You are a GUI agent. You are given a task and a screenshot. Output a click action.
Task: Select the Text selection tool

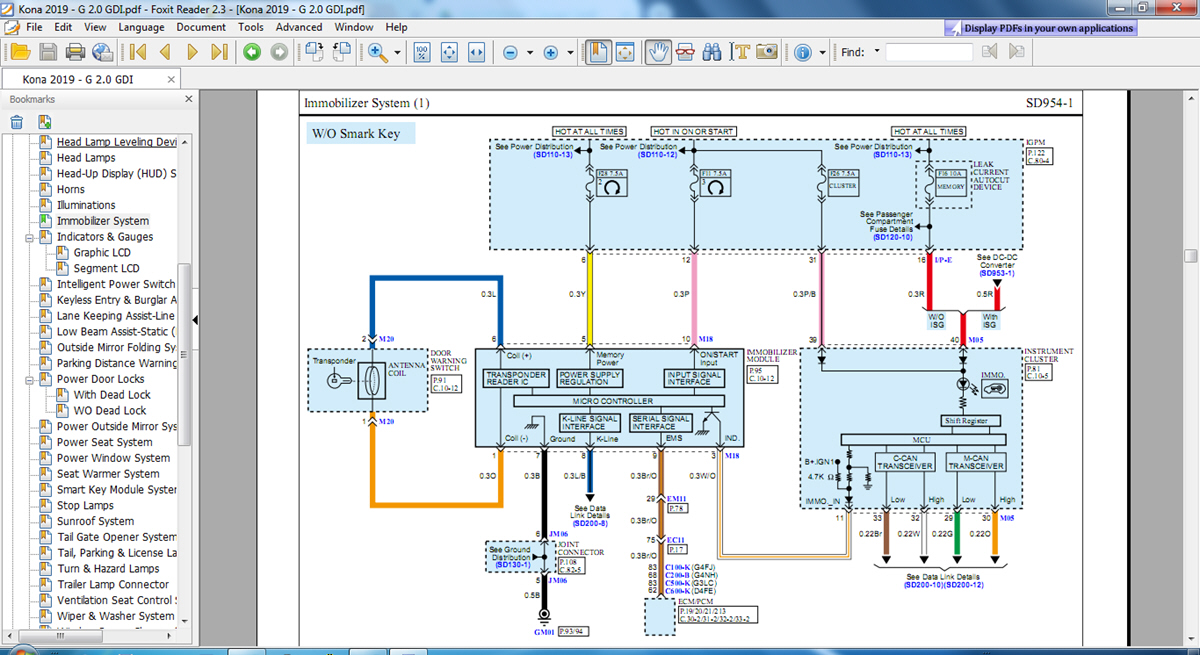click(x=741, y=52)
